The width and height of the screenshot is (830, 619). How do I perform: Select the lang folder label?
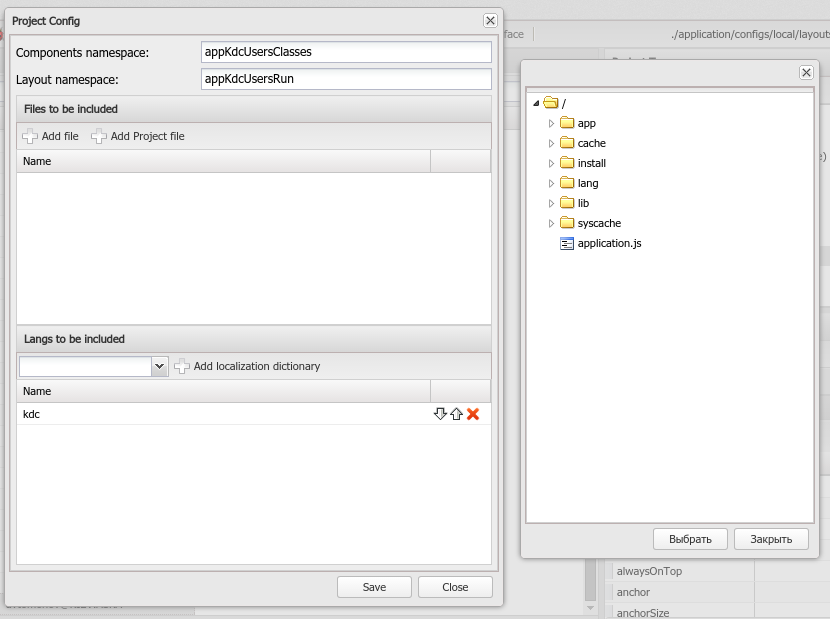588,183
